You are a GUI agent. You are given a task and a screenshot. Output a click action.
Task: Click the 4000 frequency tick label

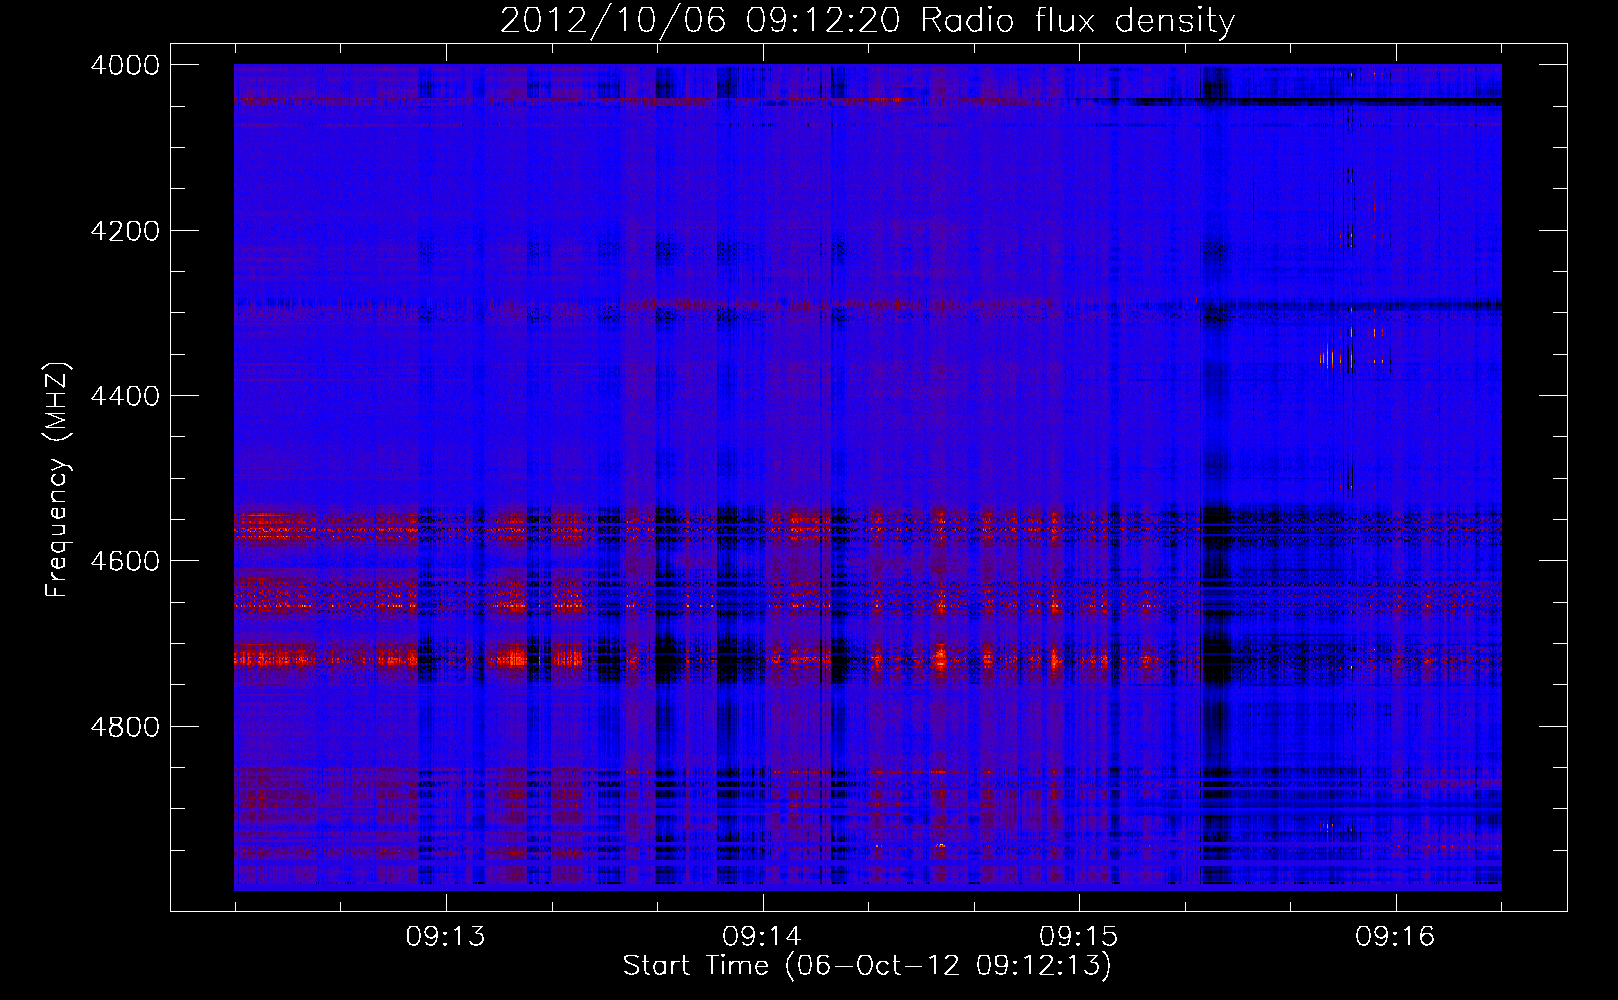click(x=125, y=65)
